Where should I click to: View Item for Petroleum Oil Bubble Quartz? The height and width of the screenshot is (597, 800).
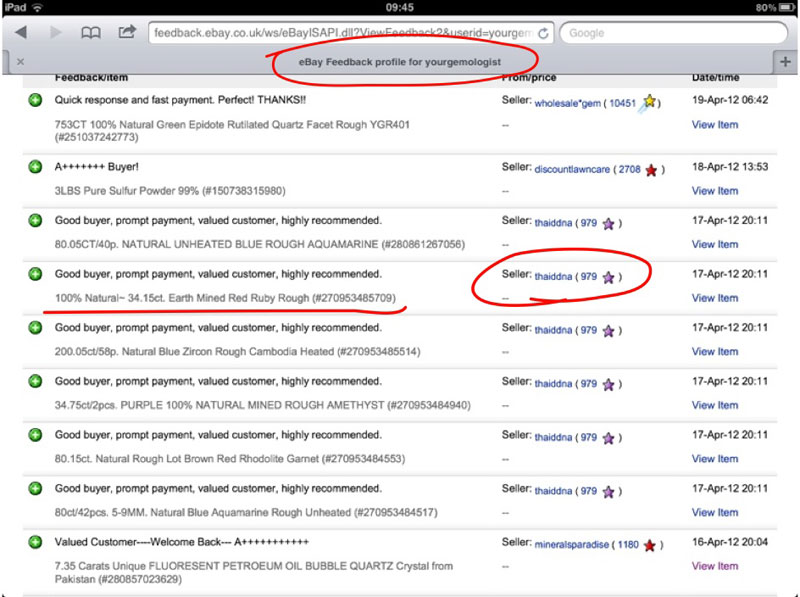[x=715, y=566]
